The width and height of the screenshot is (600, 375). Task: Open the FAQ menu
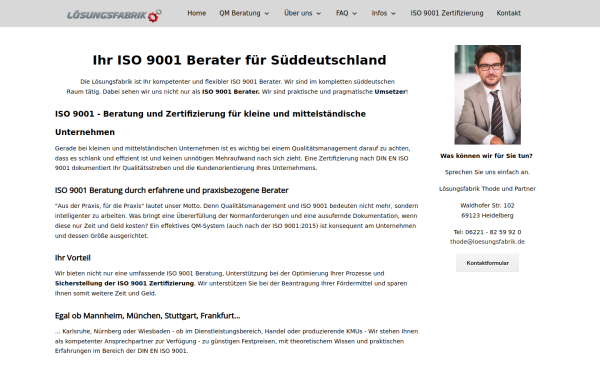coord(342,13)
